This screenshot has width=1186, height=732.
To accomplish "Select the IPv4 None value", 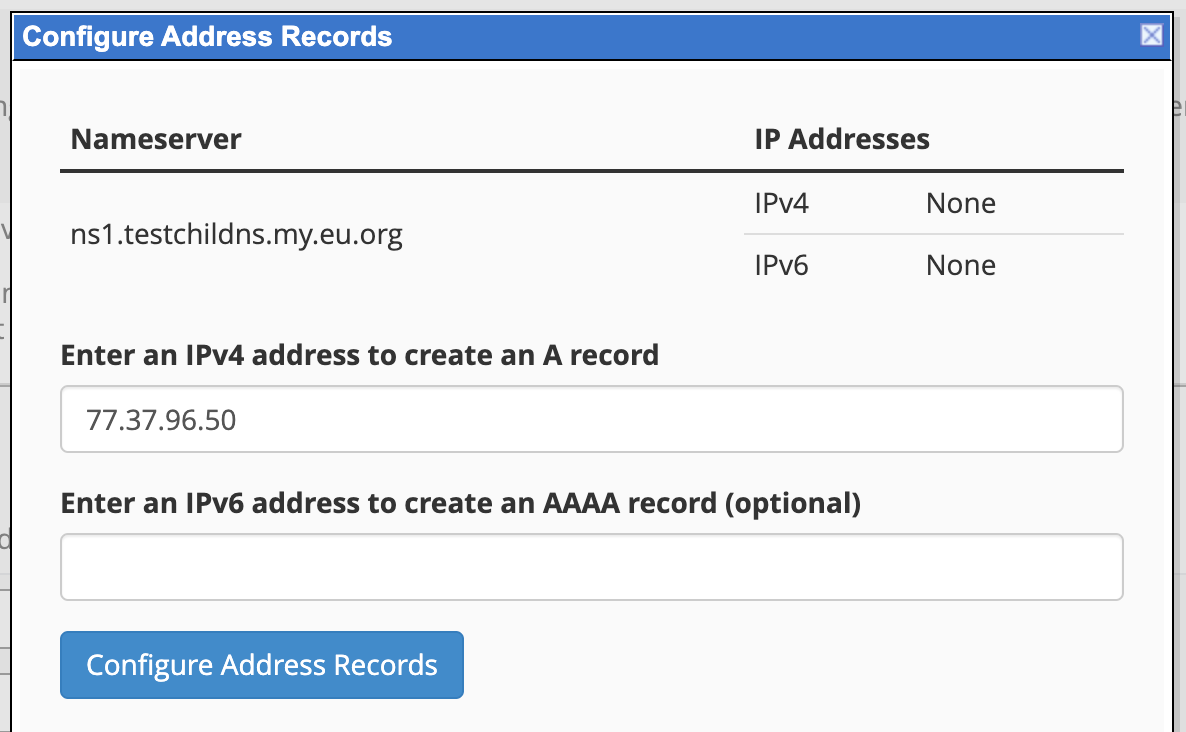I will (960, 204).
